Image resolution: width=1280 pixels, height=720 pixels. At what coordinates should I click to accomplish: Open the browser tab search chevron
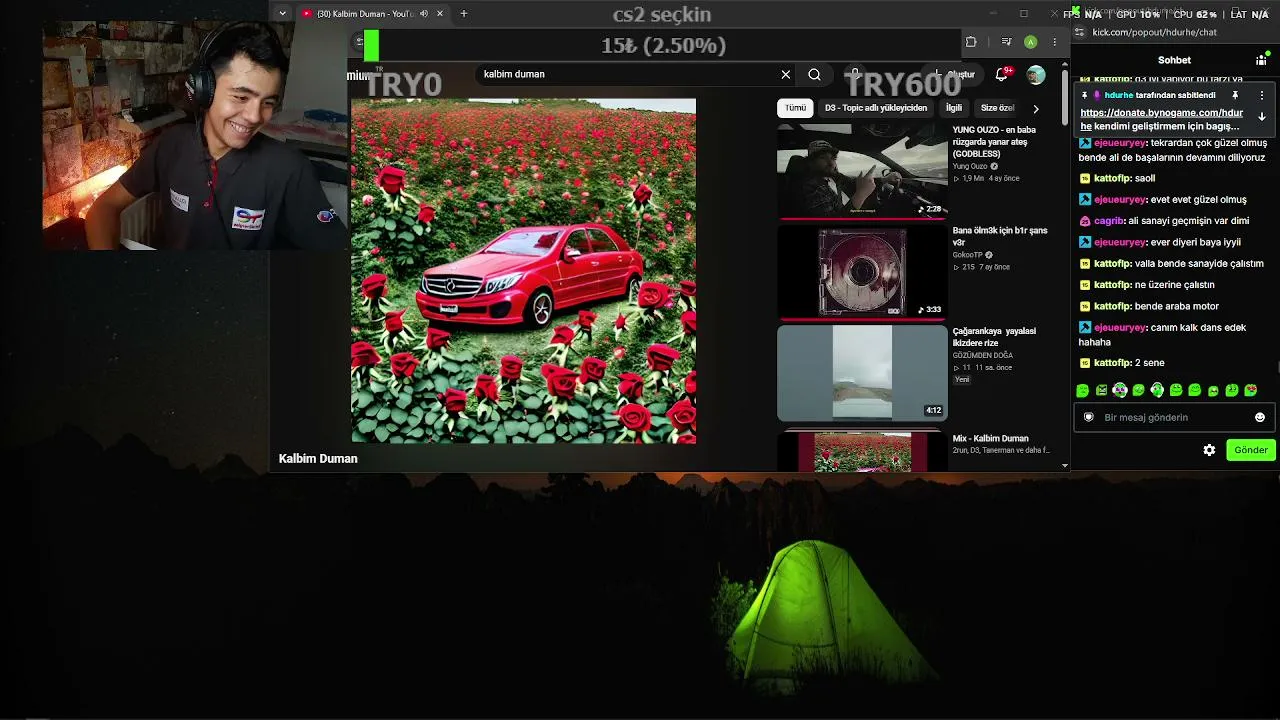point(283,14)
